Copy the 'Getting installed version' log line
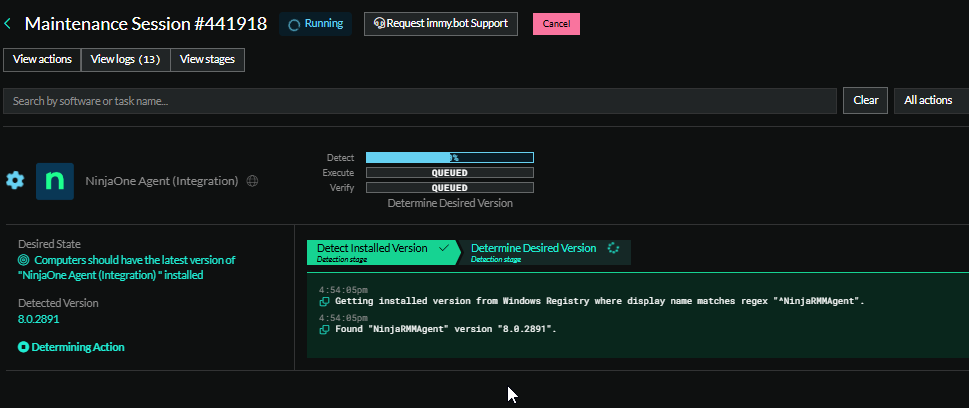The height and width of the screenshot is (408, 969). [324, 302]
